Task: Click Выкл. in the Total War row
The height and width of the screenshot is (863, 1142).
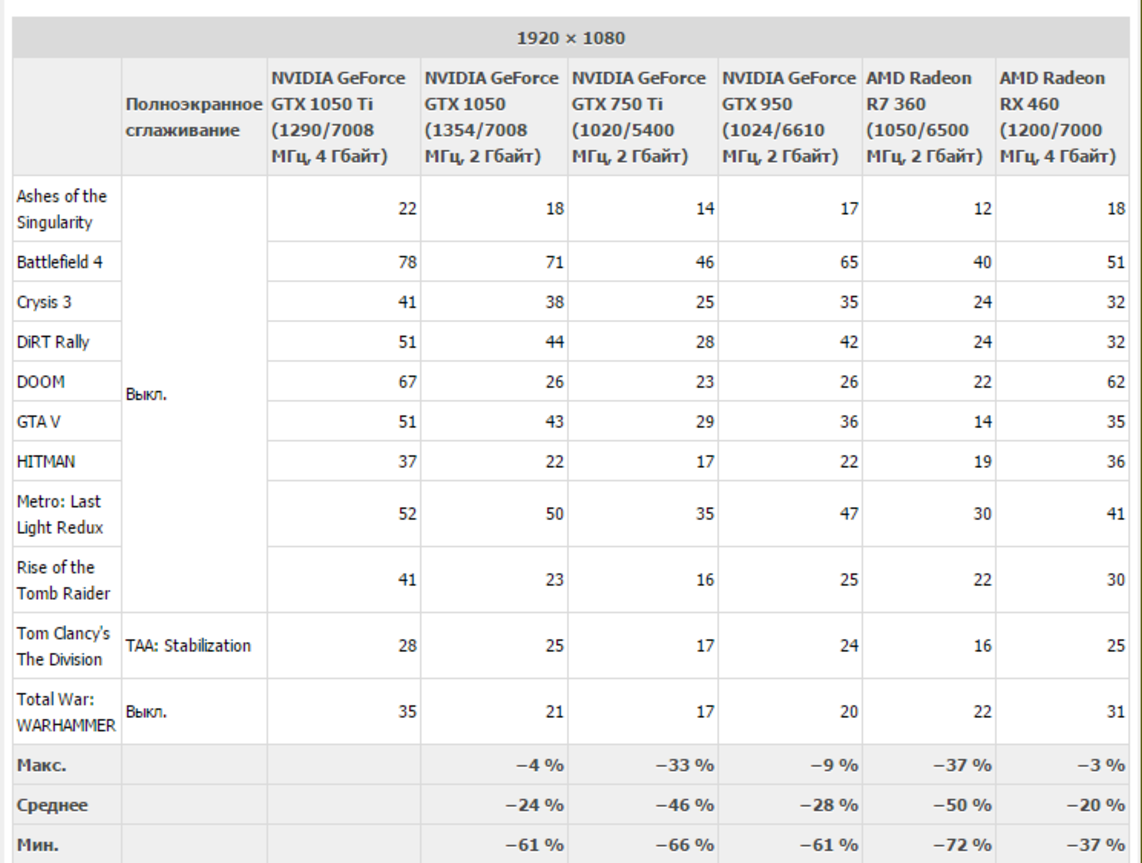Action: tap(146, 712)
